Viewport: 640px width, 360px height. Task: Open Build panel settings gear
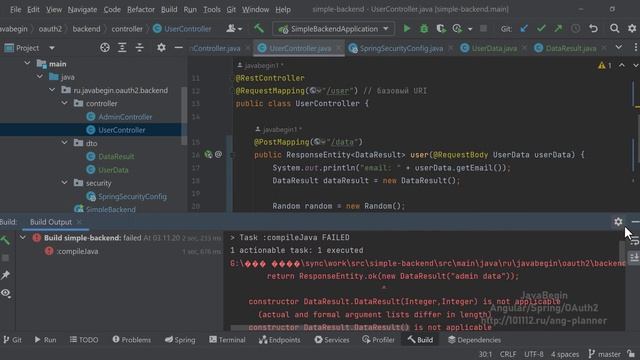pos(618,222)
